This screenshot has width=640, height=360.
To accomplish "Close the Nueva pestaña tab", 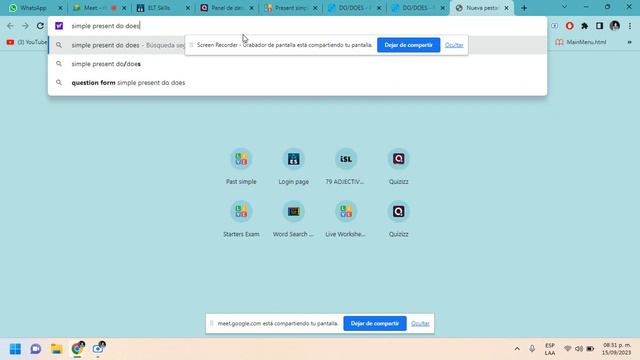I will click(x=507, y=8).
